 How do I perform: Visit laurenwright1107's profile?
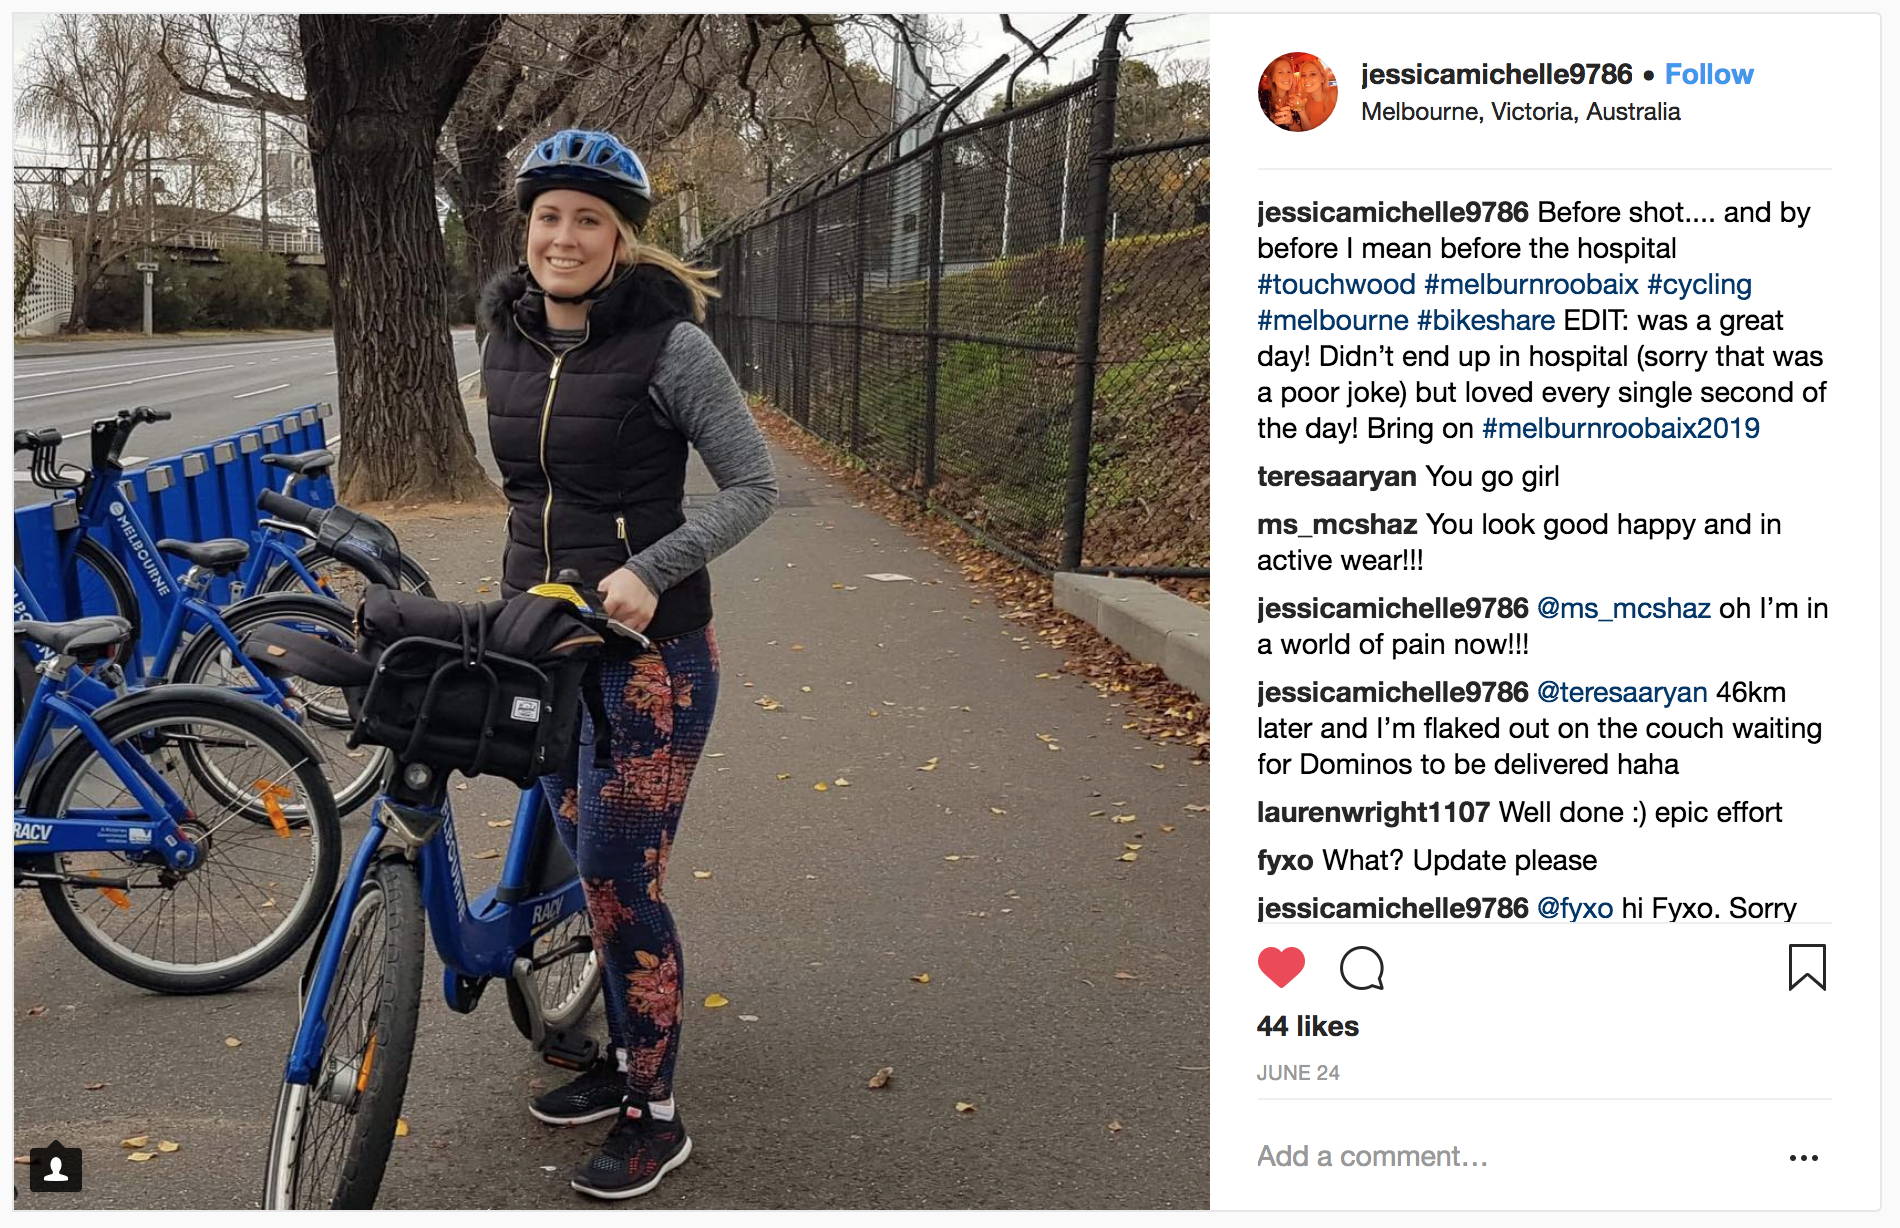[1373, 812]
